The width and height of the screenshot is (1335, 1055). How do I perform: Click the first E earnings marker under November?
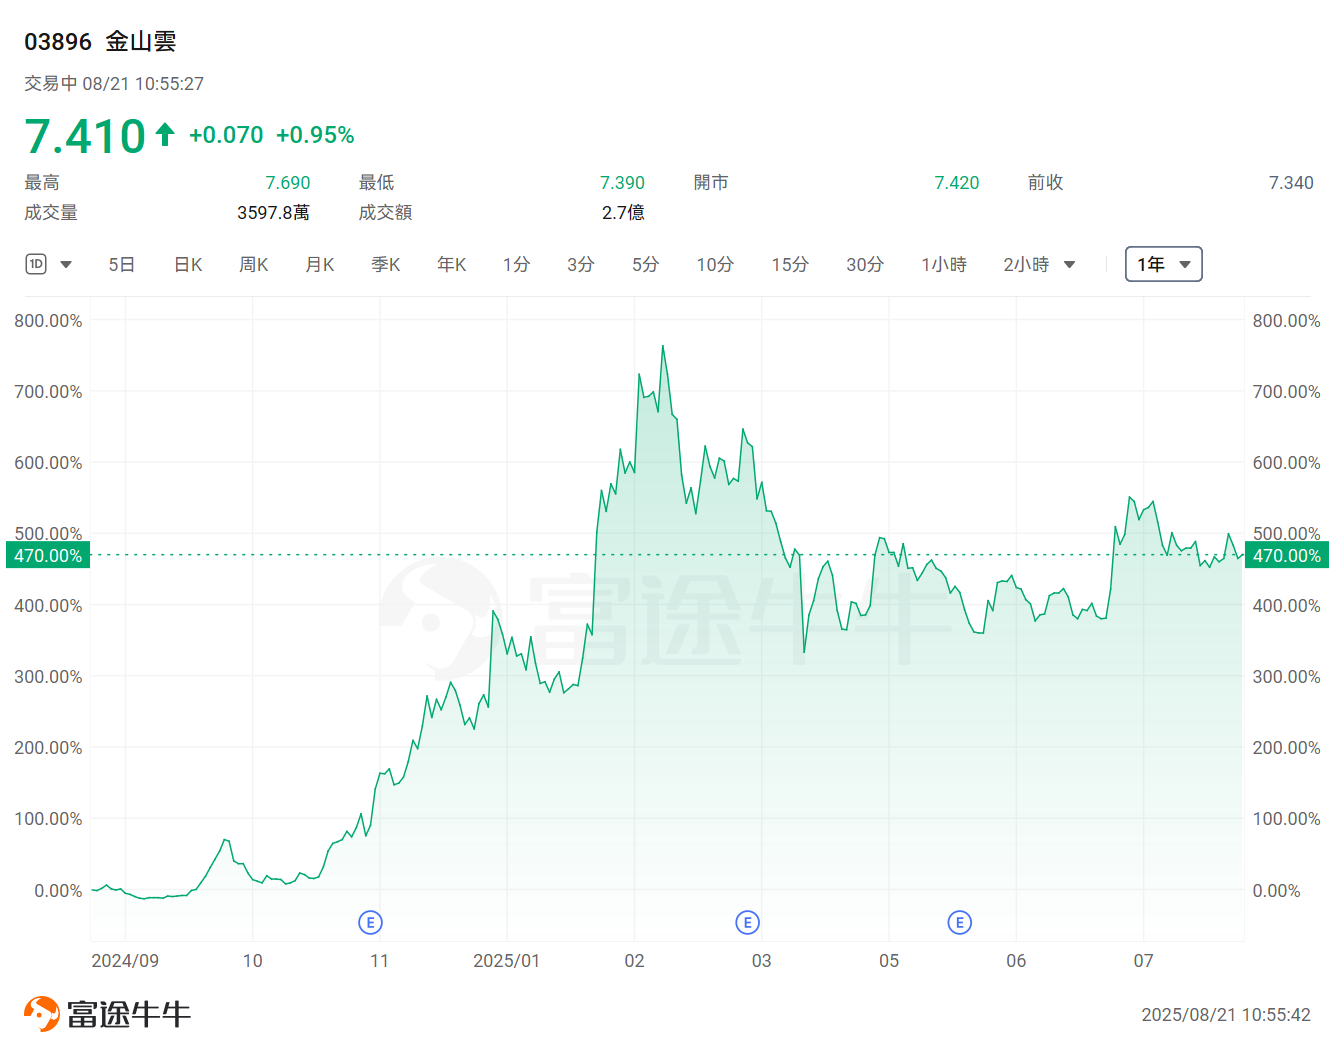coord(370,922)
